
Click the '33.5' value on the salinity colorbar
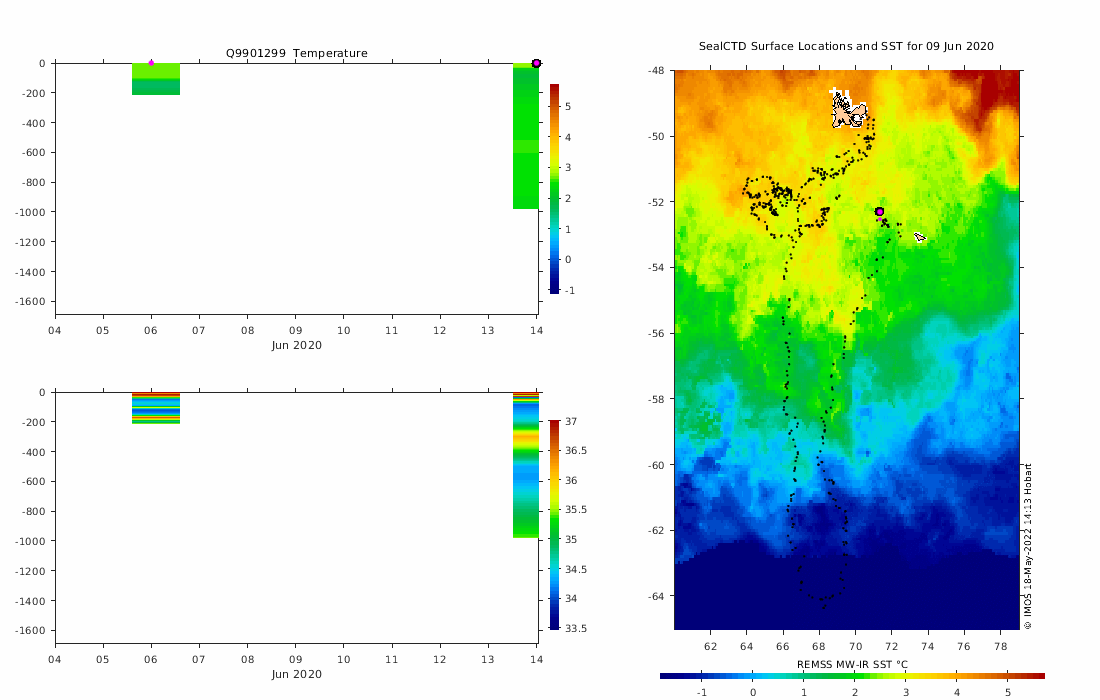[x=576, y=628]
